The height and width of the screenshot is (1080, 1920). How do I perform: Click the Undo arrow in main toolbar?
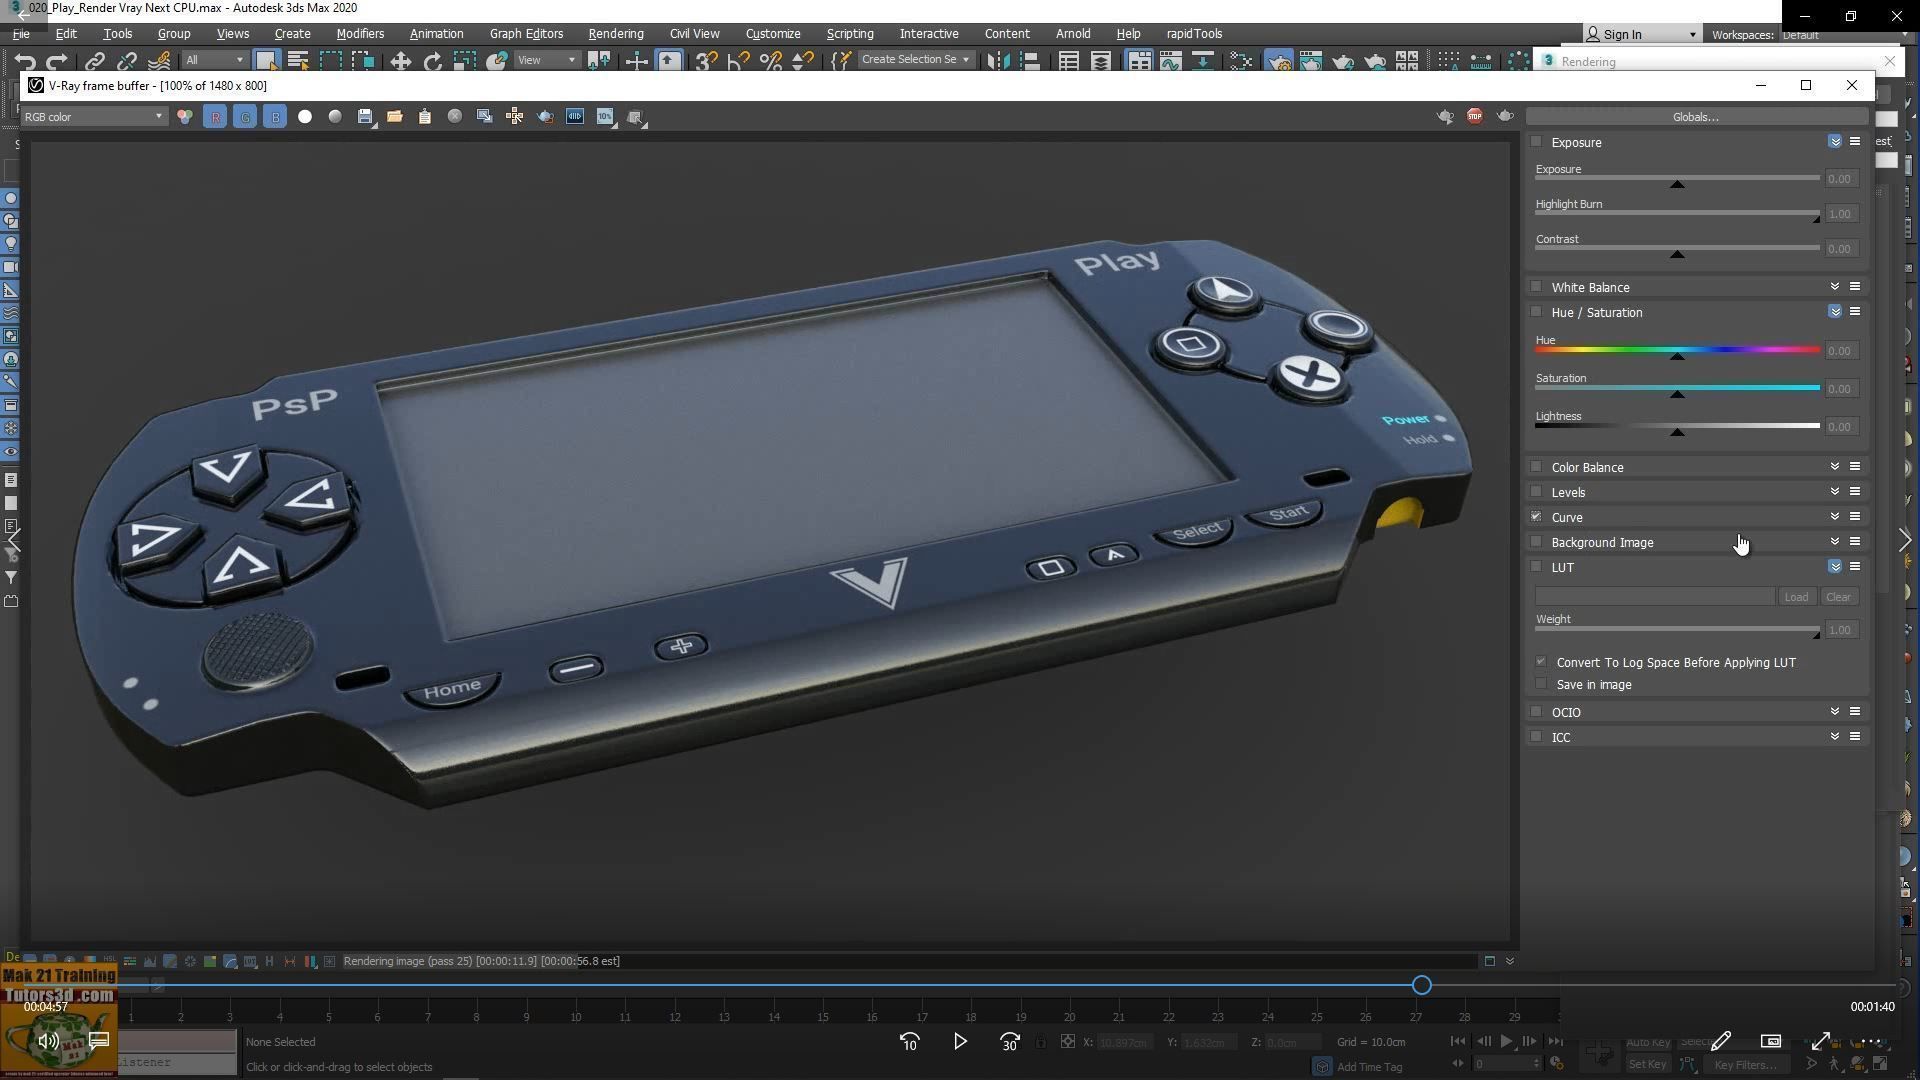(x=25, y=62)
